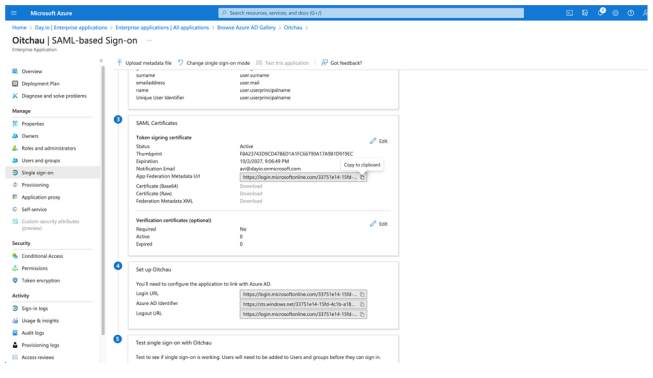Focus the Search resources, services, and docs box
The width and height of the screenshot is (653, 378).
(x=371, y=13)
